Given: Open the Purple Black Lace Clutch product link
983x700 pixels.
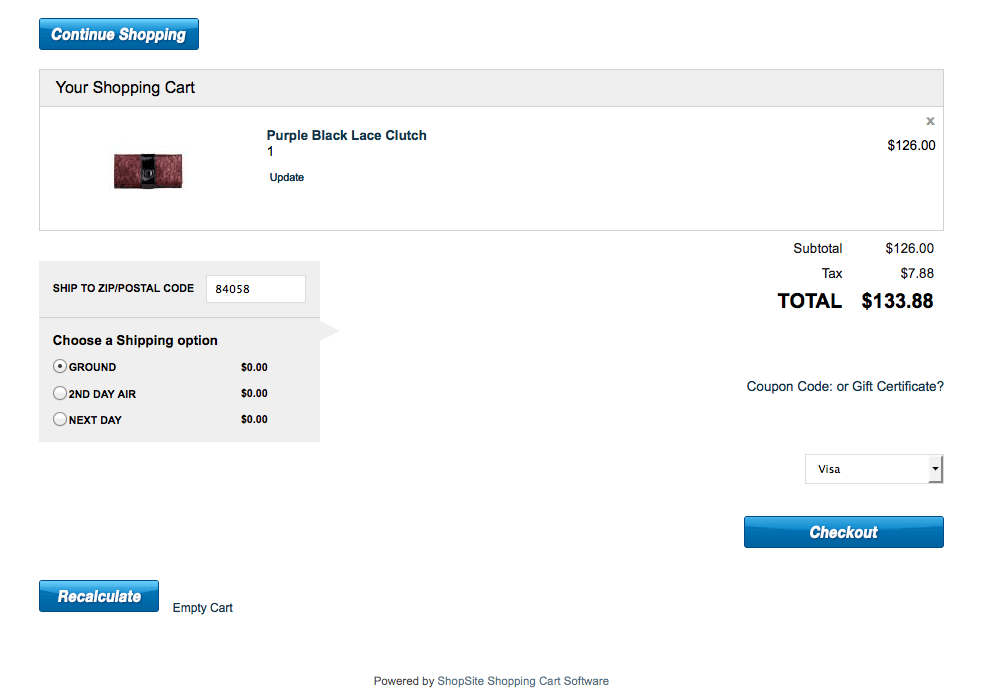Looking at the screenshot, I should (346, 135).
